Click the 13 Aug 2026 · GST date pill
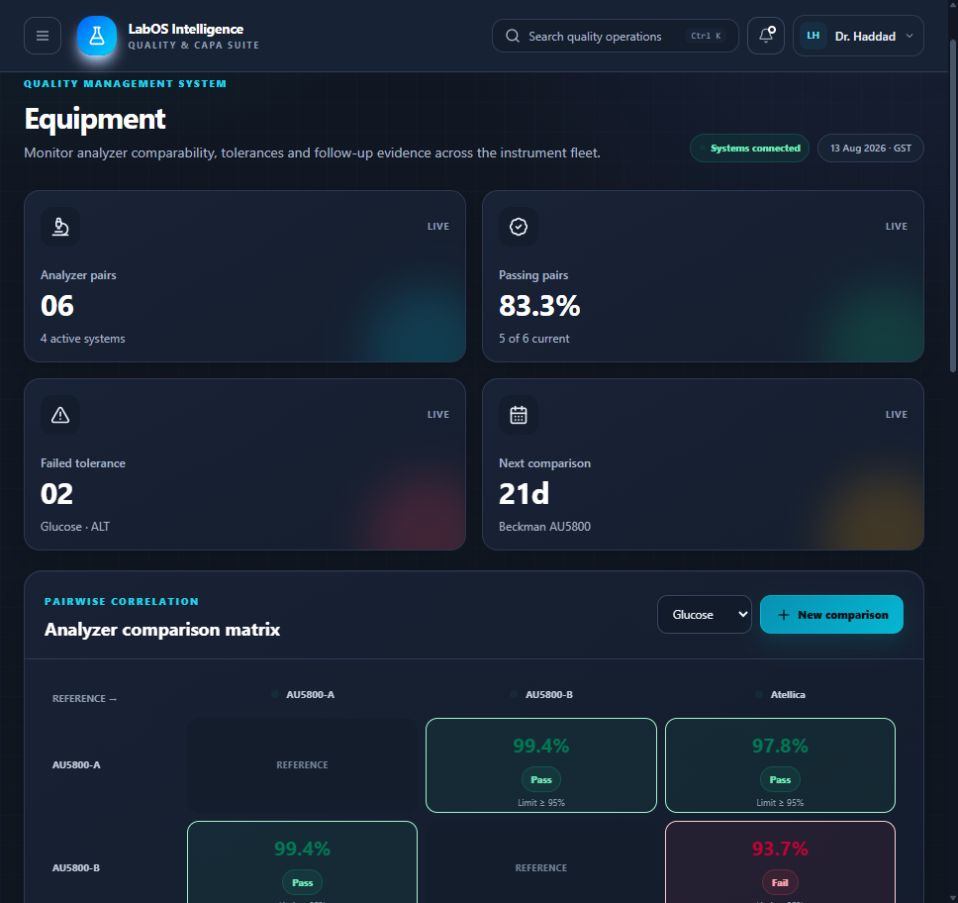958x903 pixels. click(870, 148)
